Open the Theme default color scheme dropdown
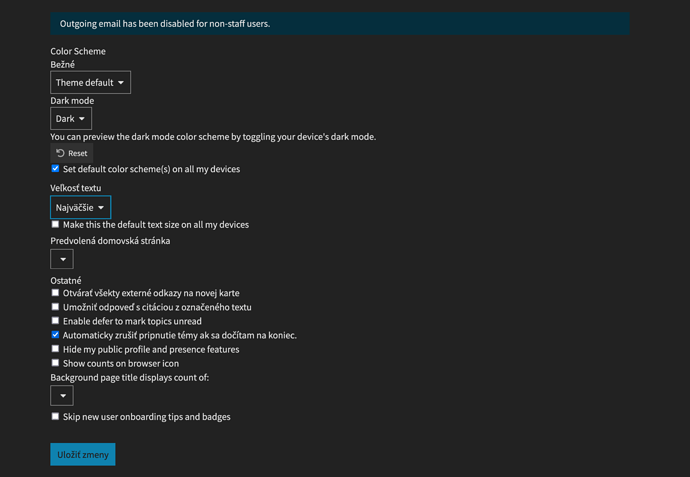 pos(90,82)
